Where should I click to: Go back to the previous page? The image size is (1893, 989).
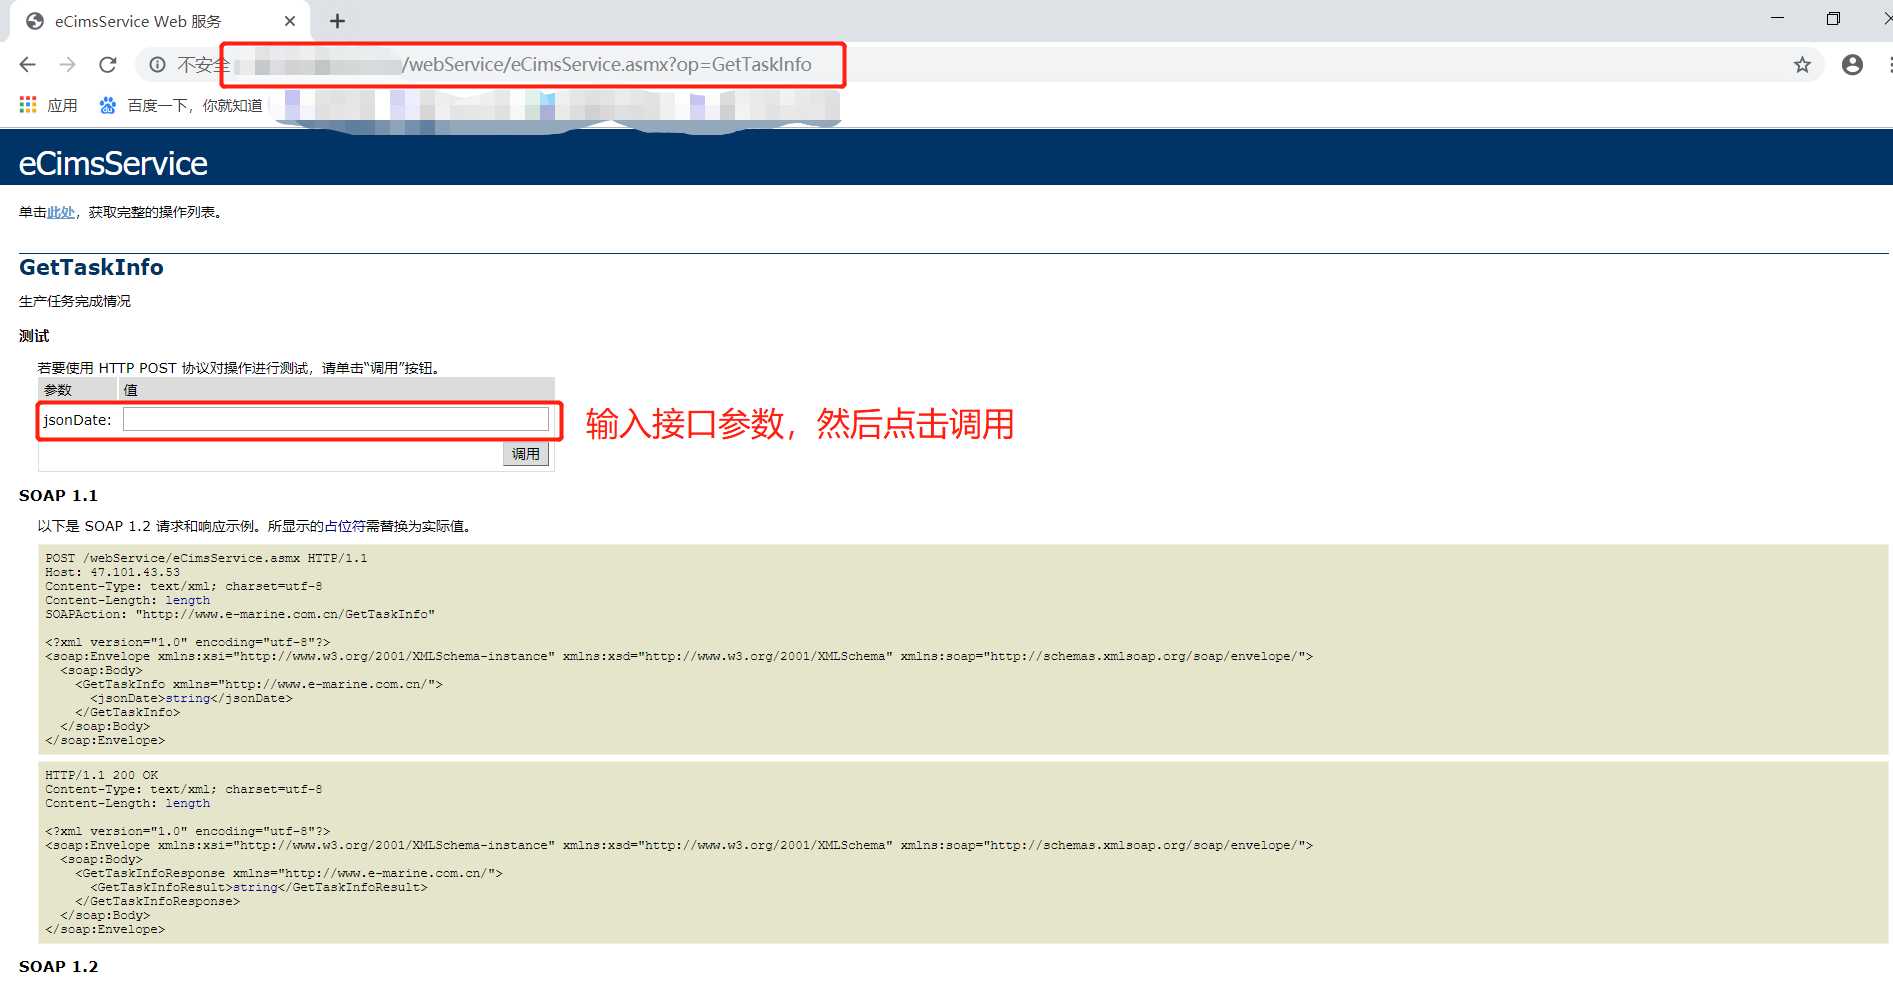(x=28, y=65)
